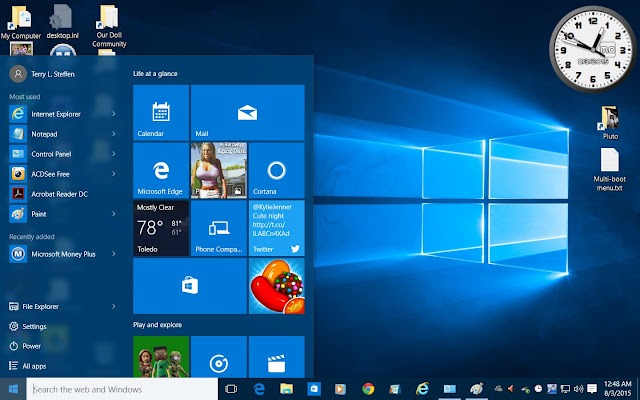Expand Control Panel jump list arrow
The image size is (640, 400).
tap(114, 154)
